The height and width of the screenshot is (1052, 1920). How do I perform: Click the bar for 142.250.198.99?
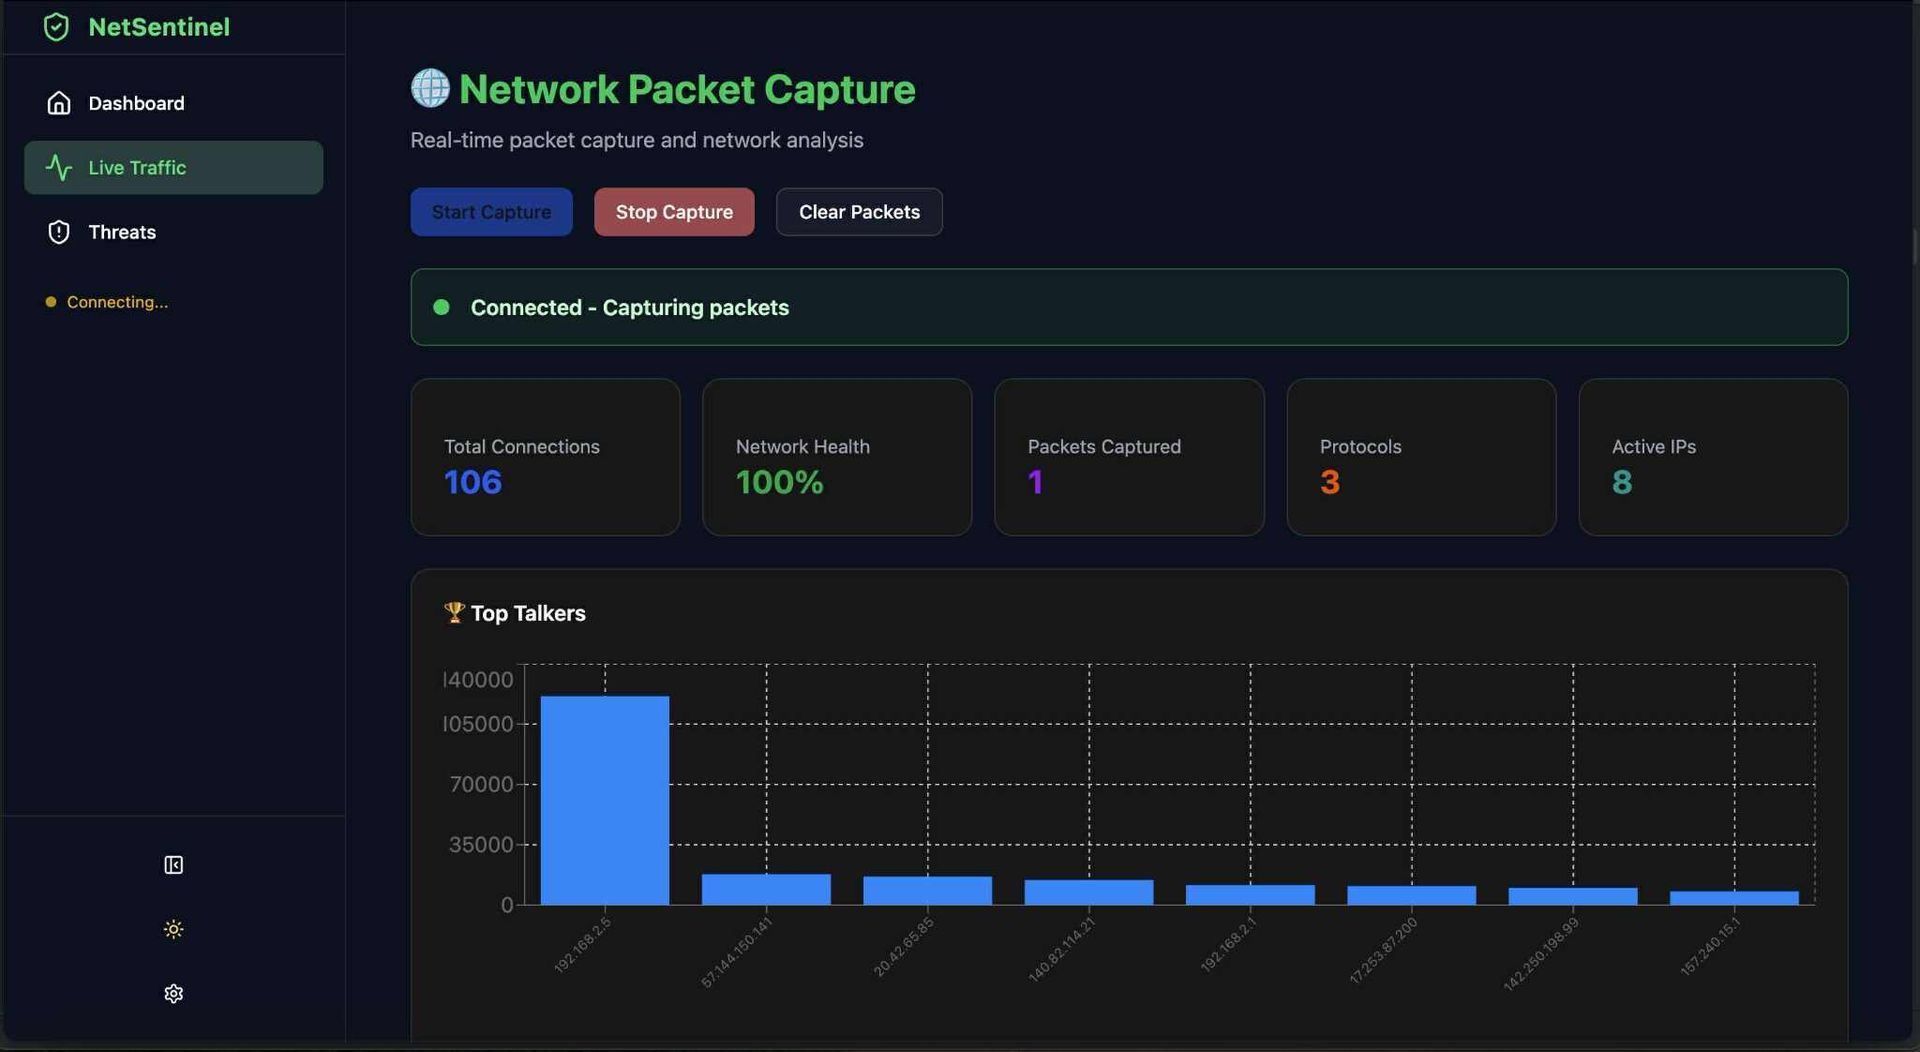coord(1573,896)
